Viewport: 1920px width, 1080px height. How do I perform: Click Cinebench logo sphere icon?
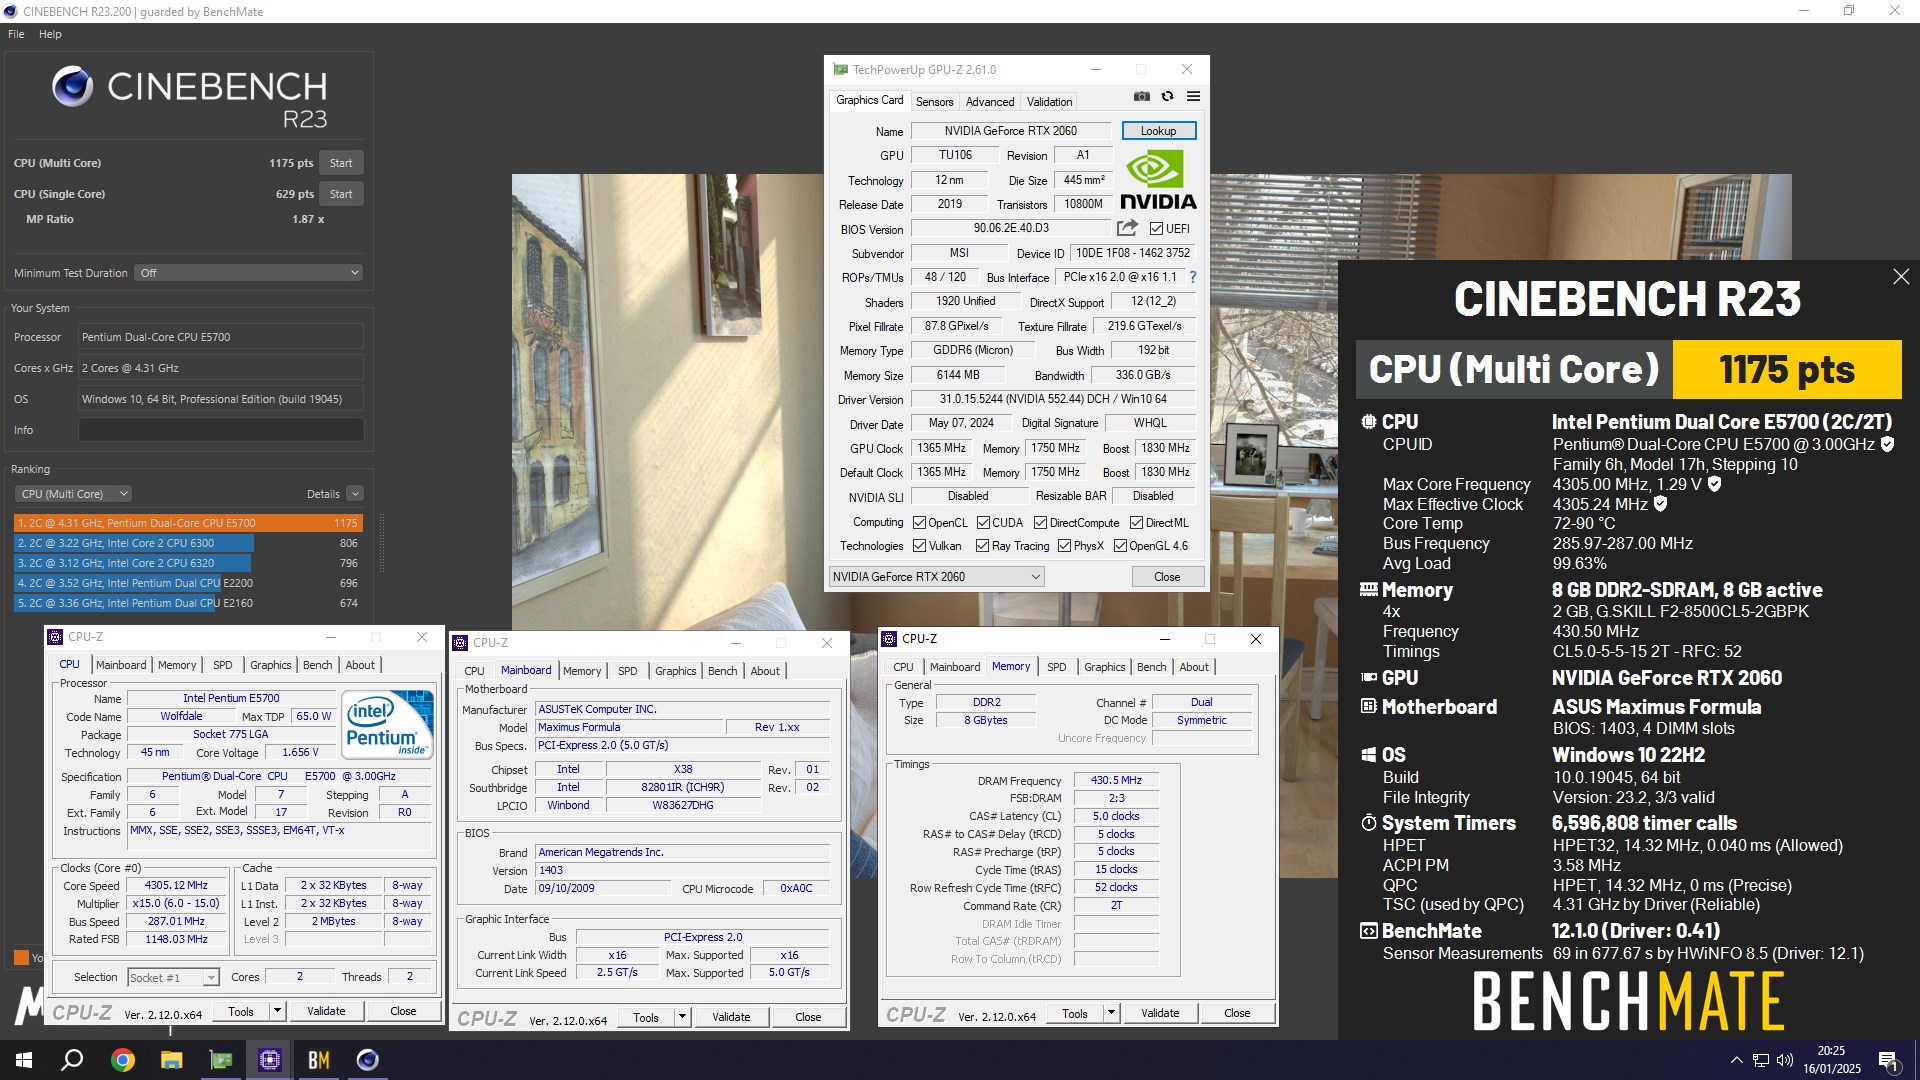[72, 86]
